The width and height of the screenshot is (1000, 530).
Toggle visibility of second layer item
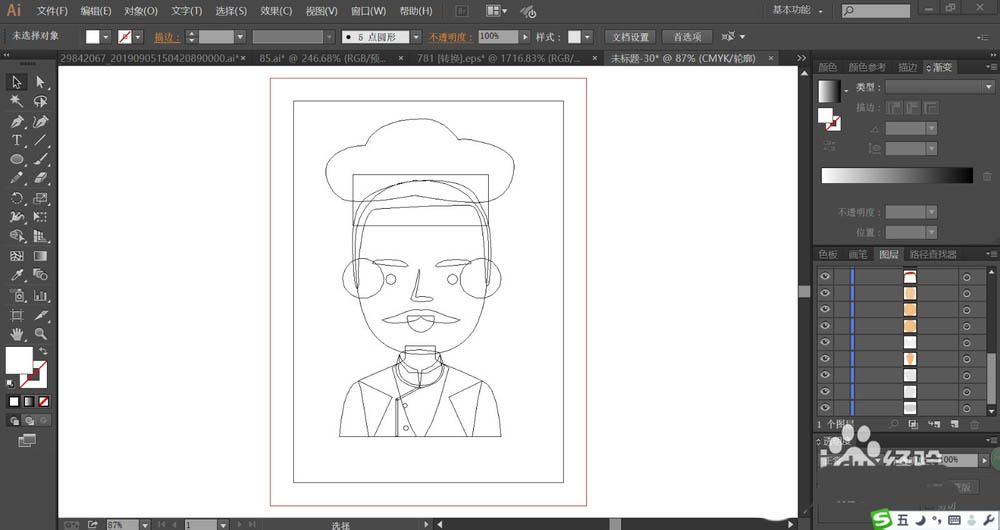(x=825, y=293)
